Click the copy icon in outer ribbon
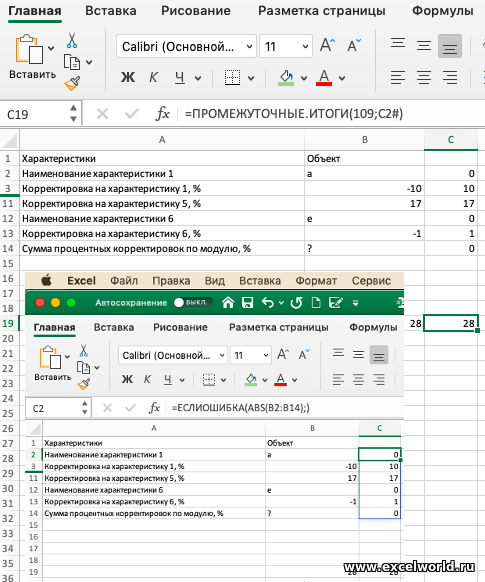The height and width of the screenshot is (582, 485). 72,62
